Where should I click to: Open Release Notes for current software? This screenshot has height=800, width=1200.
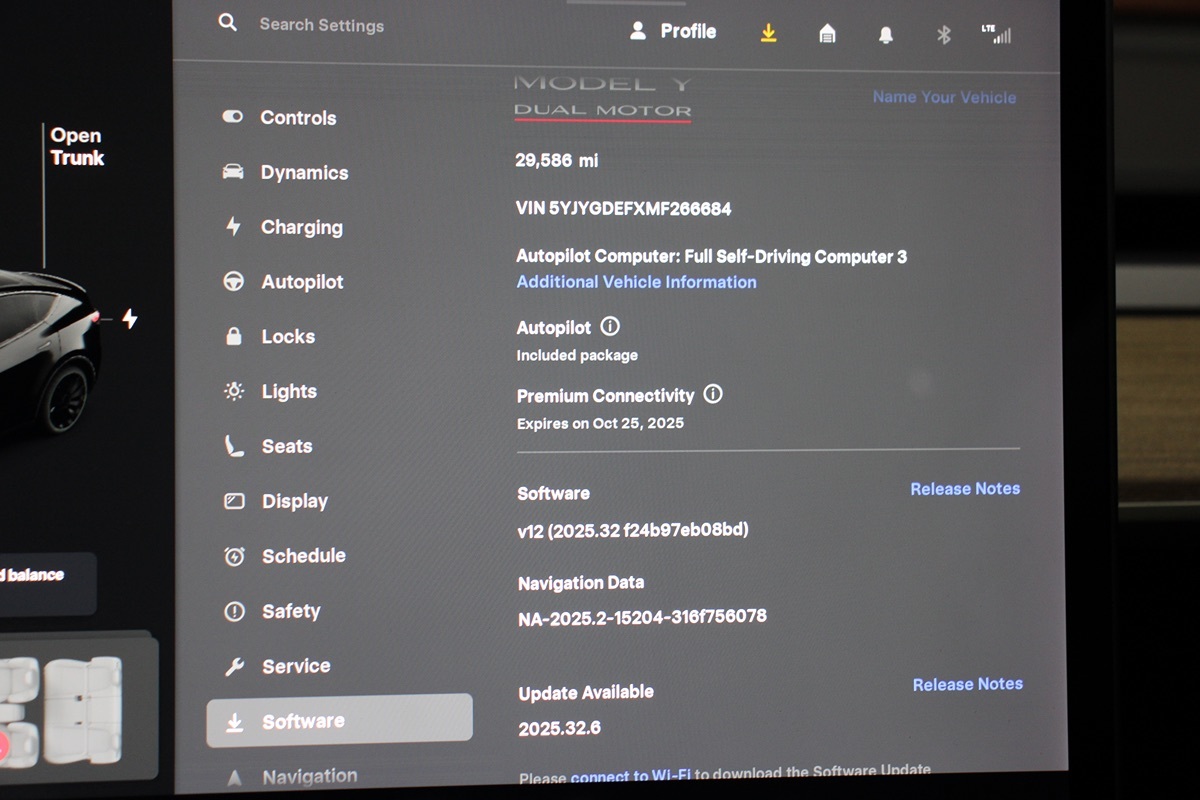(965, 489)
